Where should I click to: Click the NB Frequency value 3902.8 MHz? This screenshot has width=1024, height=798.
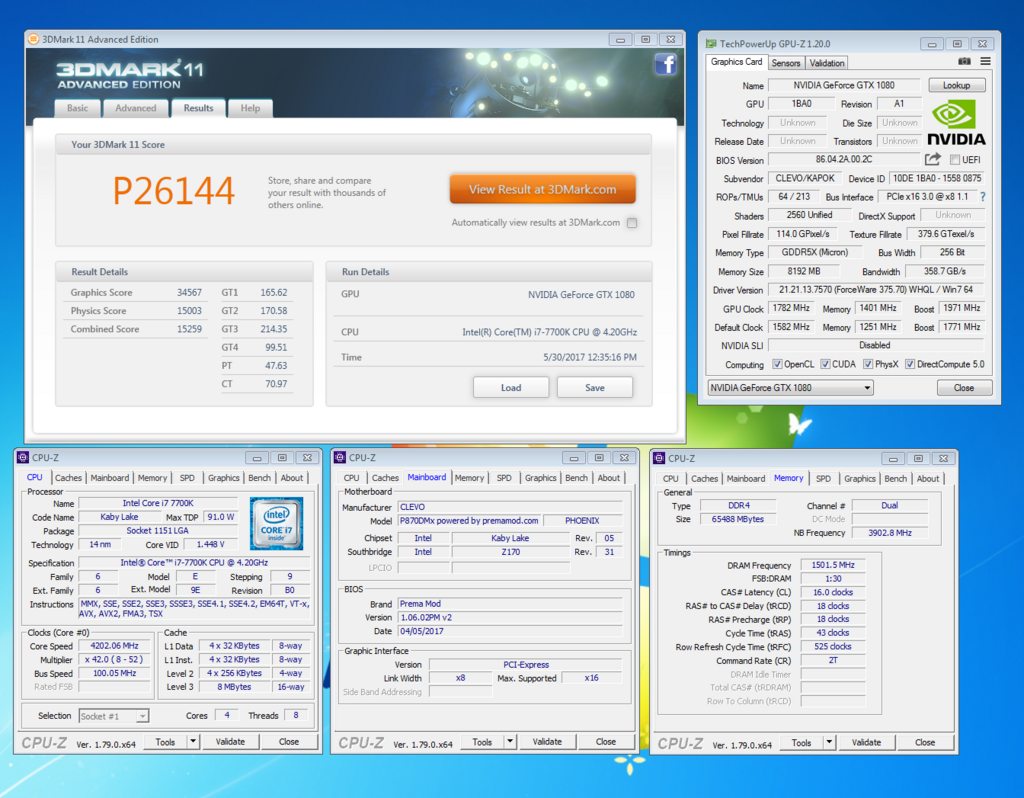pyautogui.click(x=890, y=533)
